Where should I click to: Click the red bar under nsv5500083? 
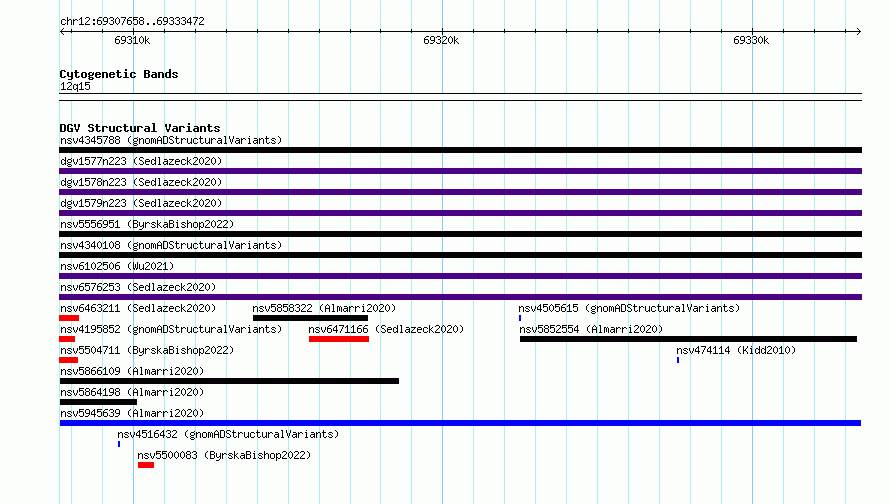coord(146,465)
